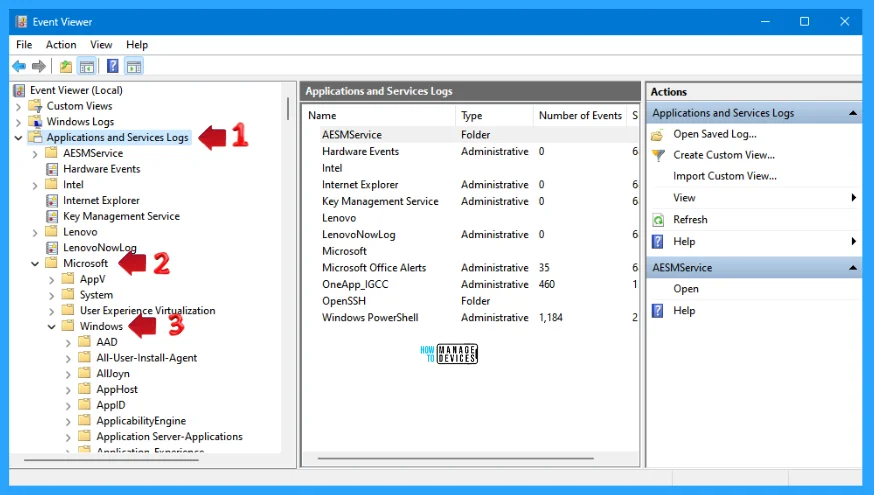Image resolution: width=874 pixels, height=495 pixels.
Task: Click the Up one level toolbar icon
Action: [x=66, y=66]
